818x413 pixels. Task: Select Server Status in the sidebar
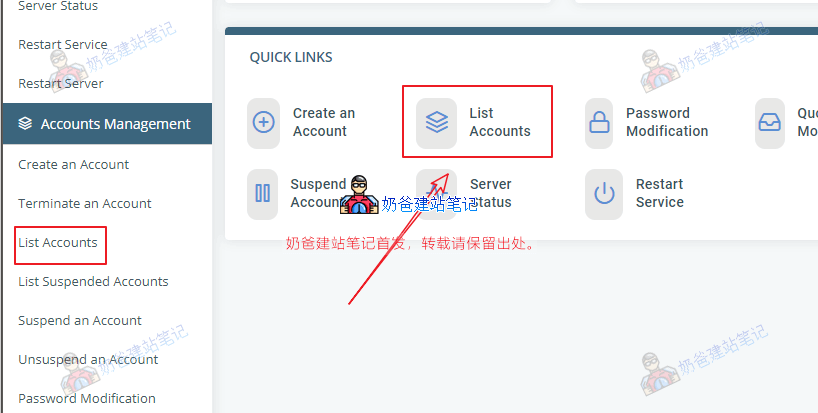[58, 6]
